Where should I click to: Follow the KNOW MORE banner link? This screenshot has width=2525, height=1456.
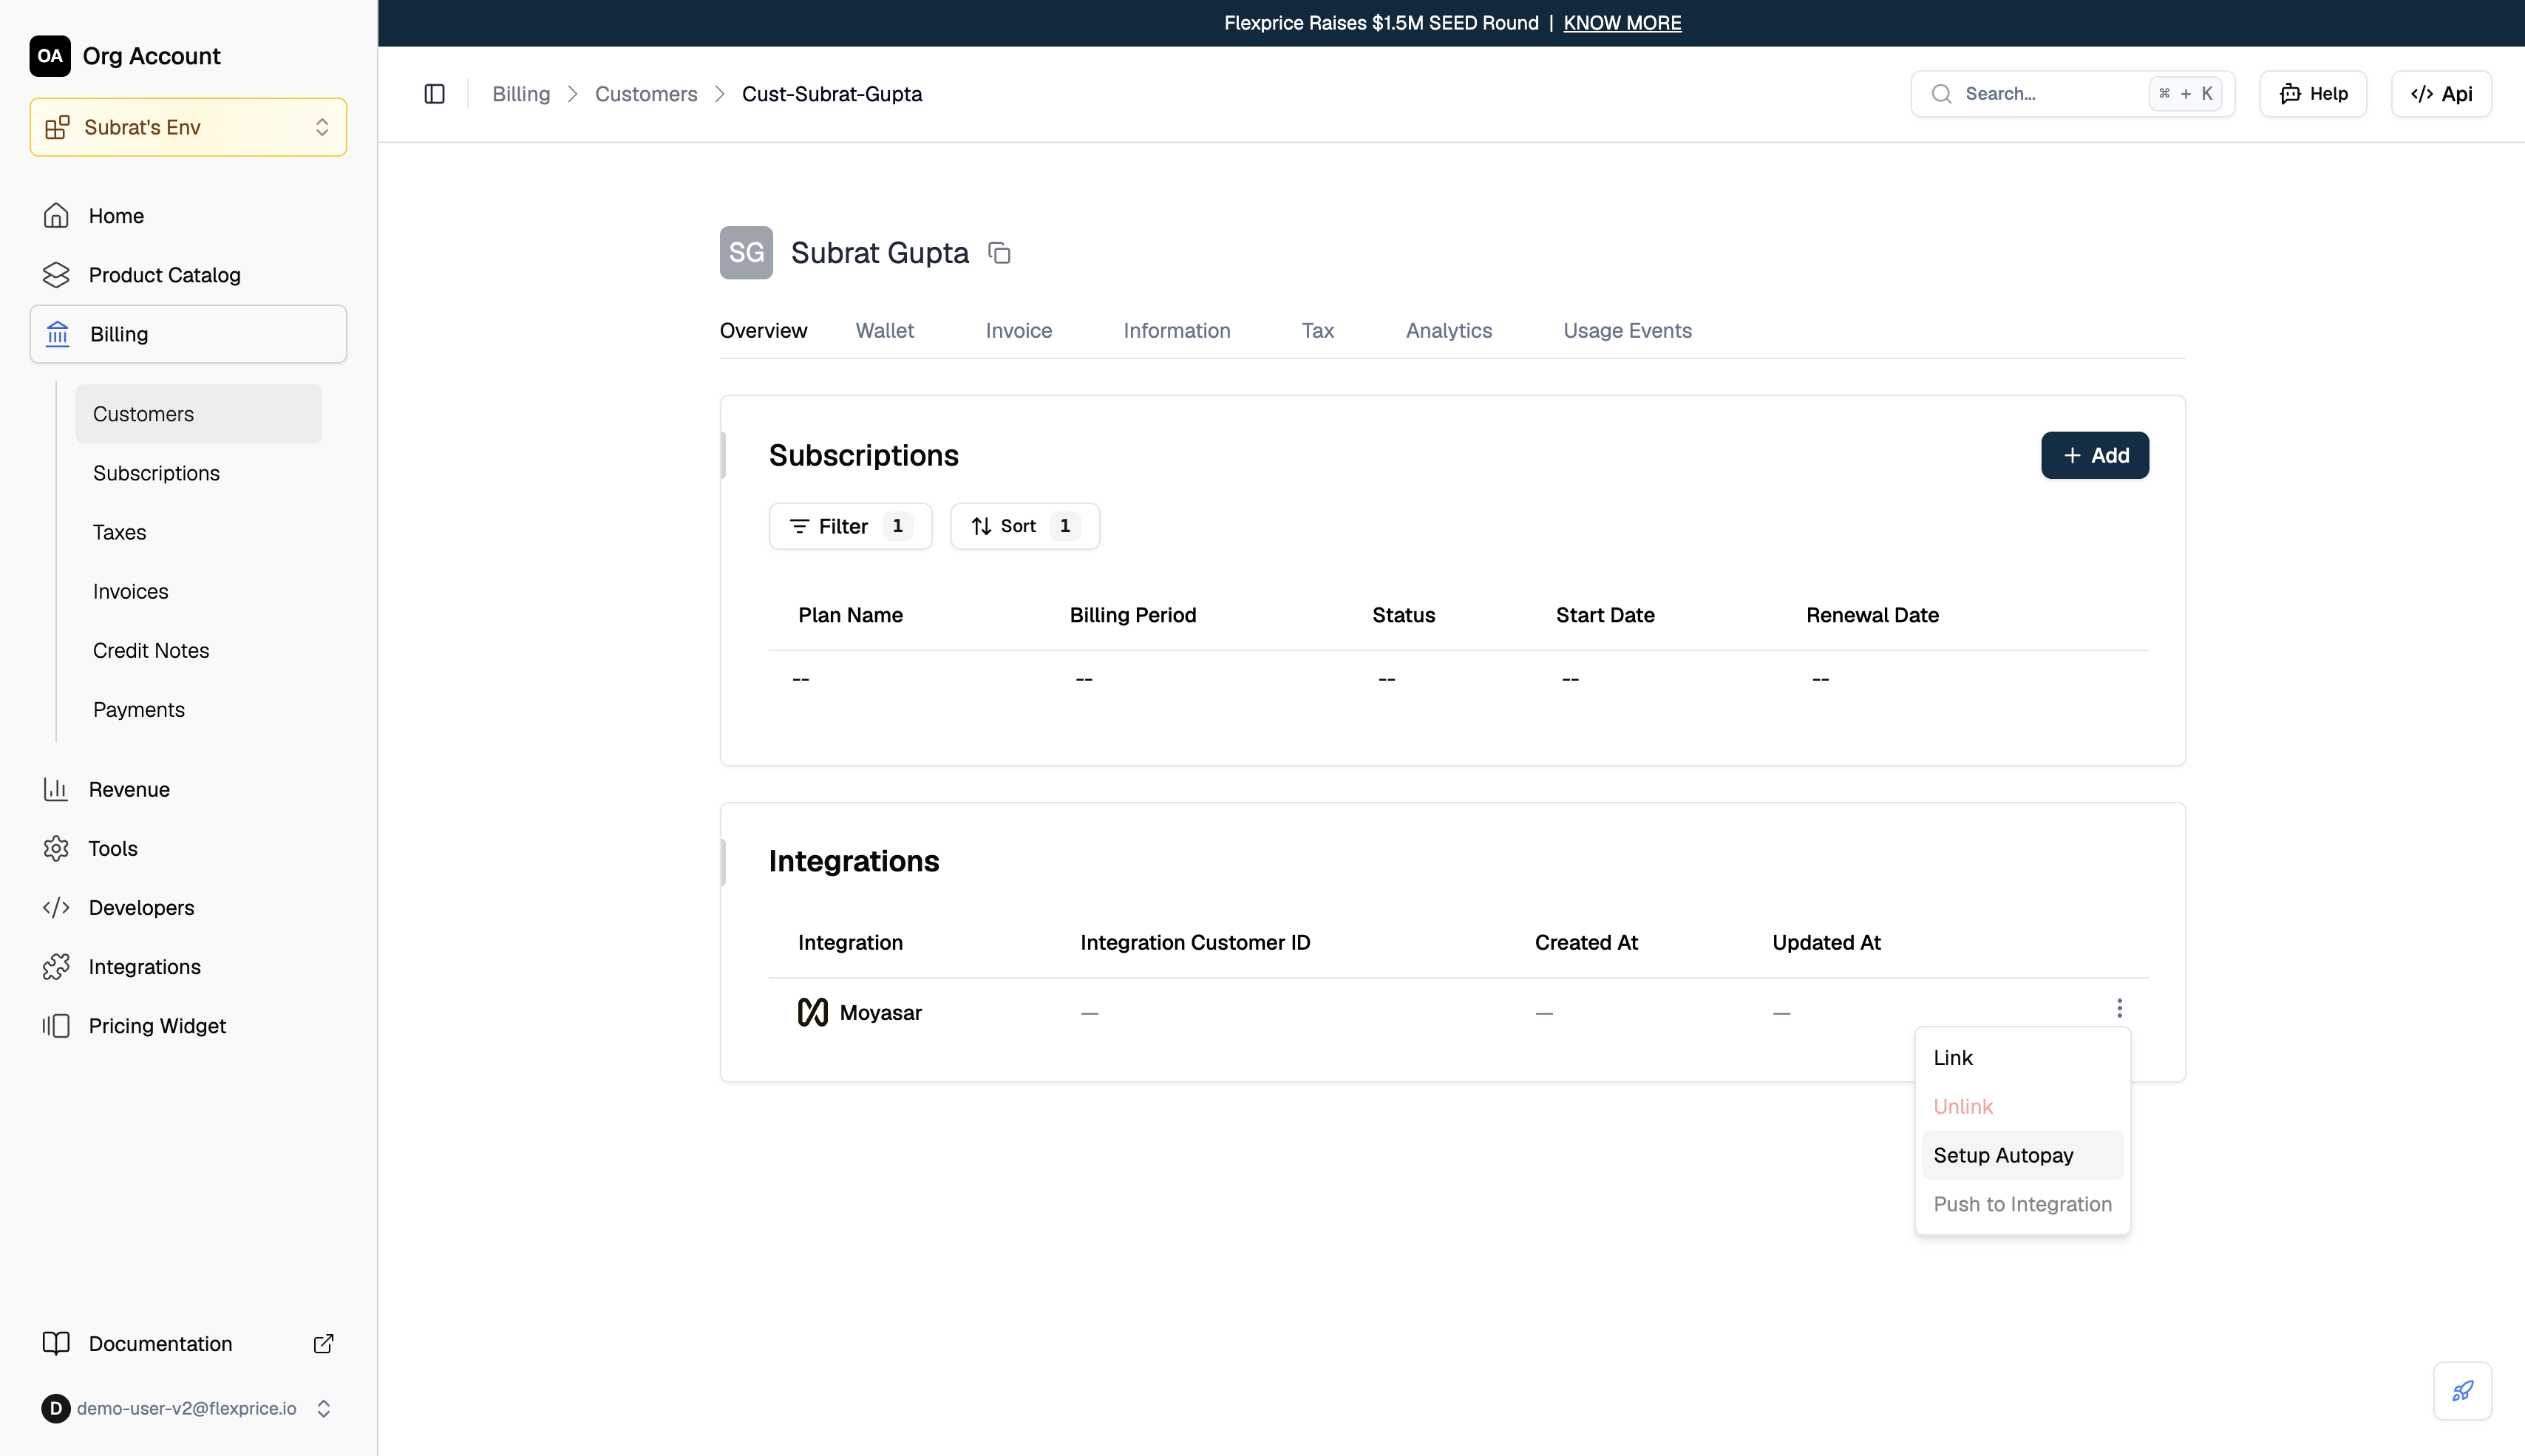(1622, 23)
